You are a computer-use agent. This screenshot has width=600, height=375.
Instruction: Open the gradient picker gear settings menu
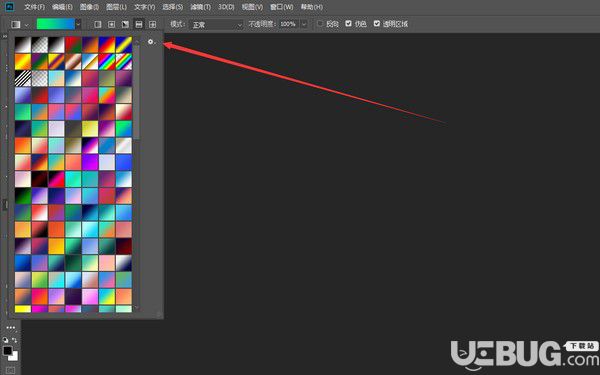[152, 42]
